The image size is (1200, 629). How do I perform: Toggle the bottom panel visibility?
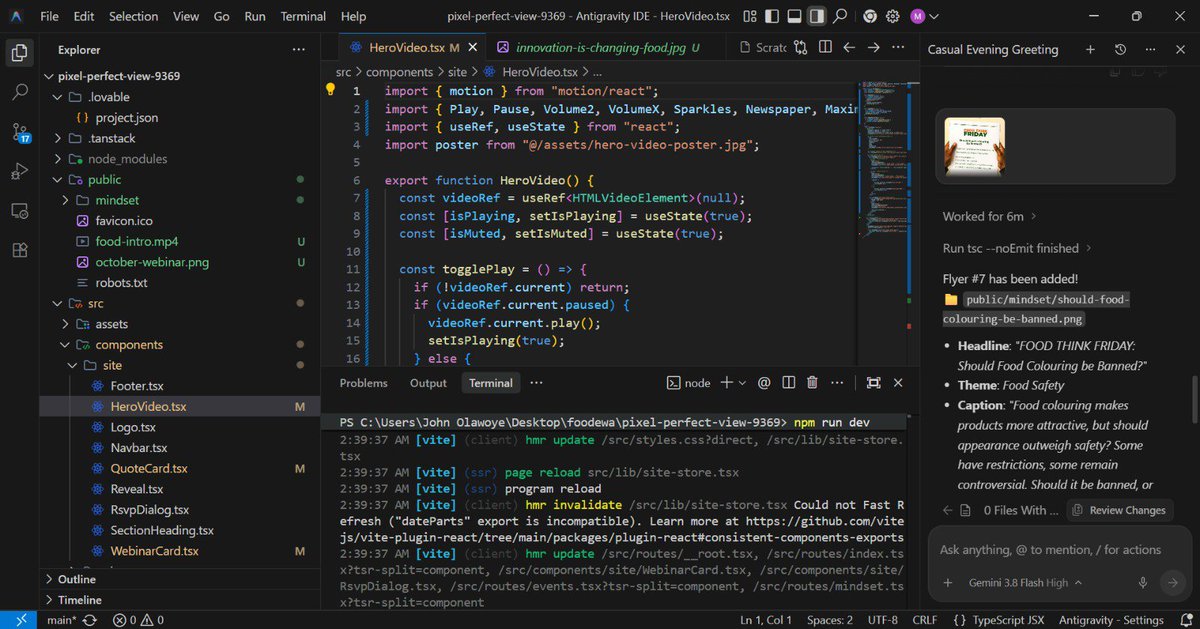pyautogui.click(x=794, y=16)
